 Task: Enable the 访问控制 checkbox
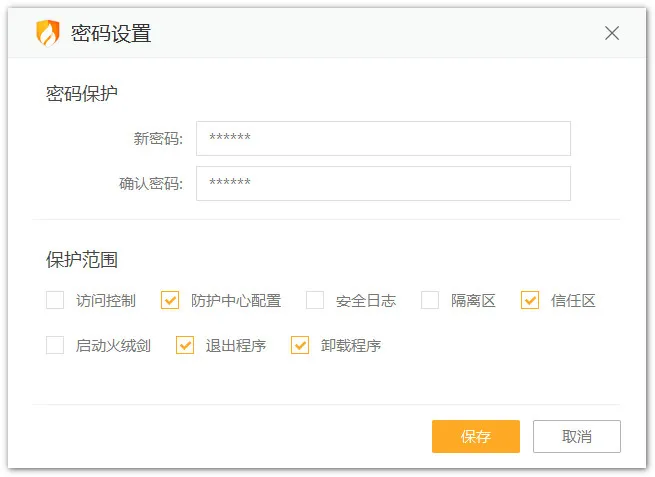pyautogui.click(x=55, y=300)
